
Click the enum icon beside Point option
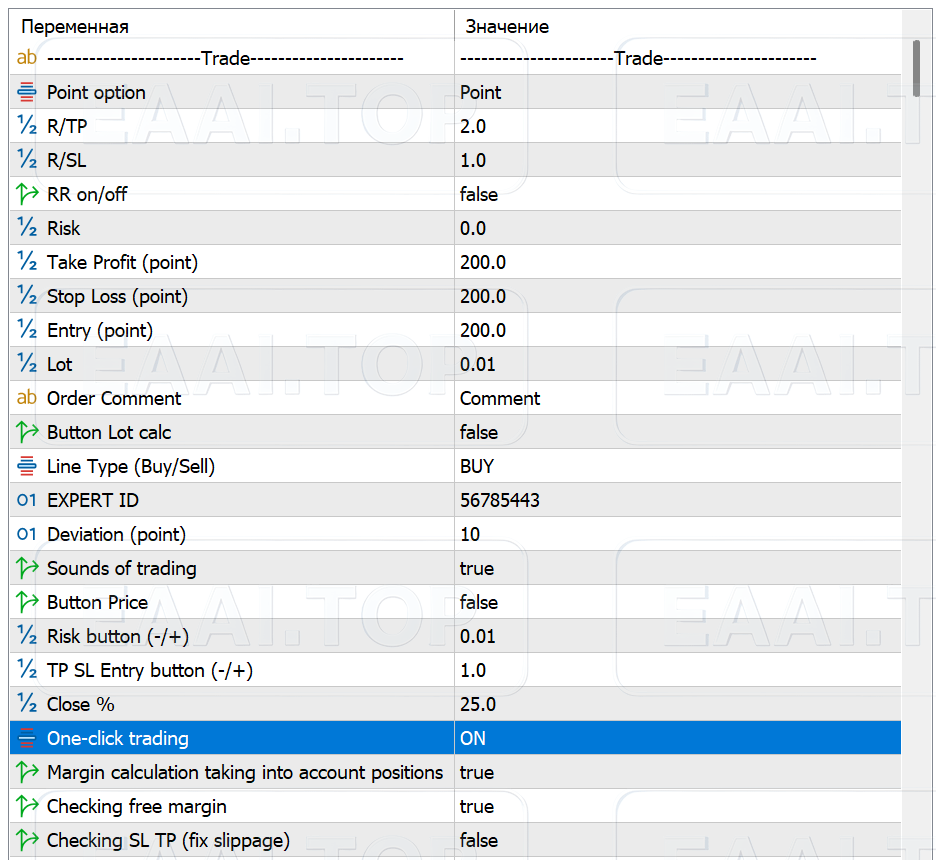pos(27,93)
